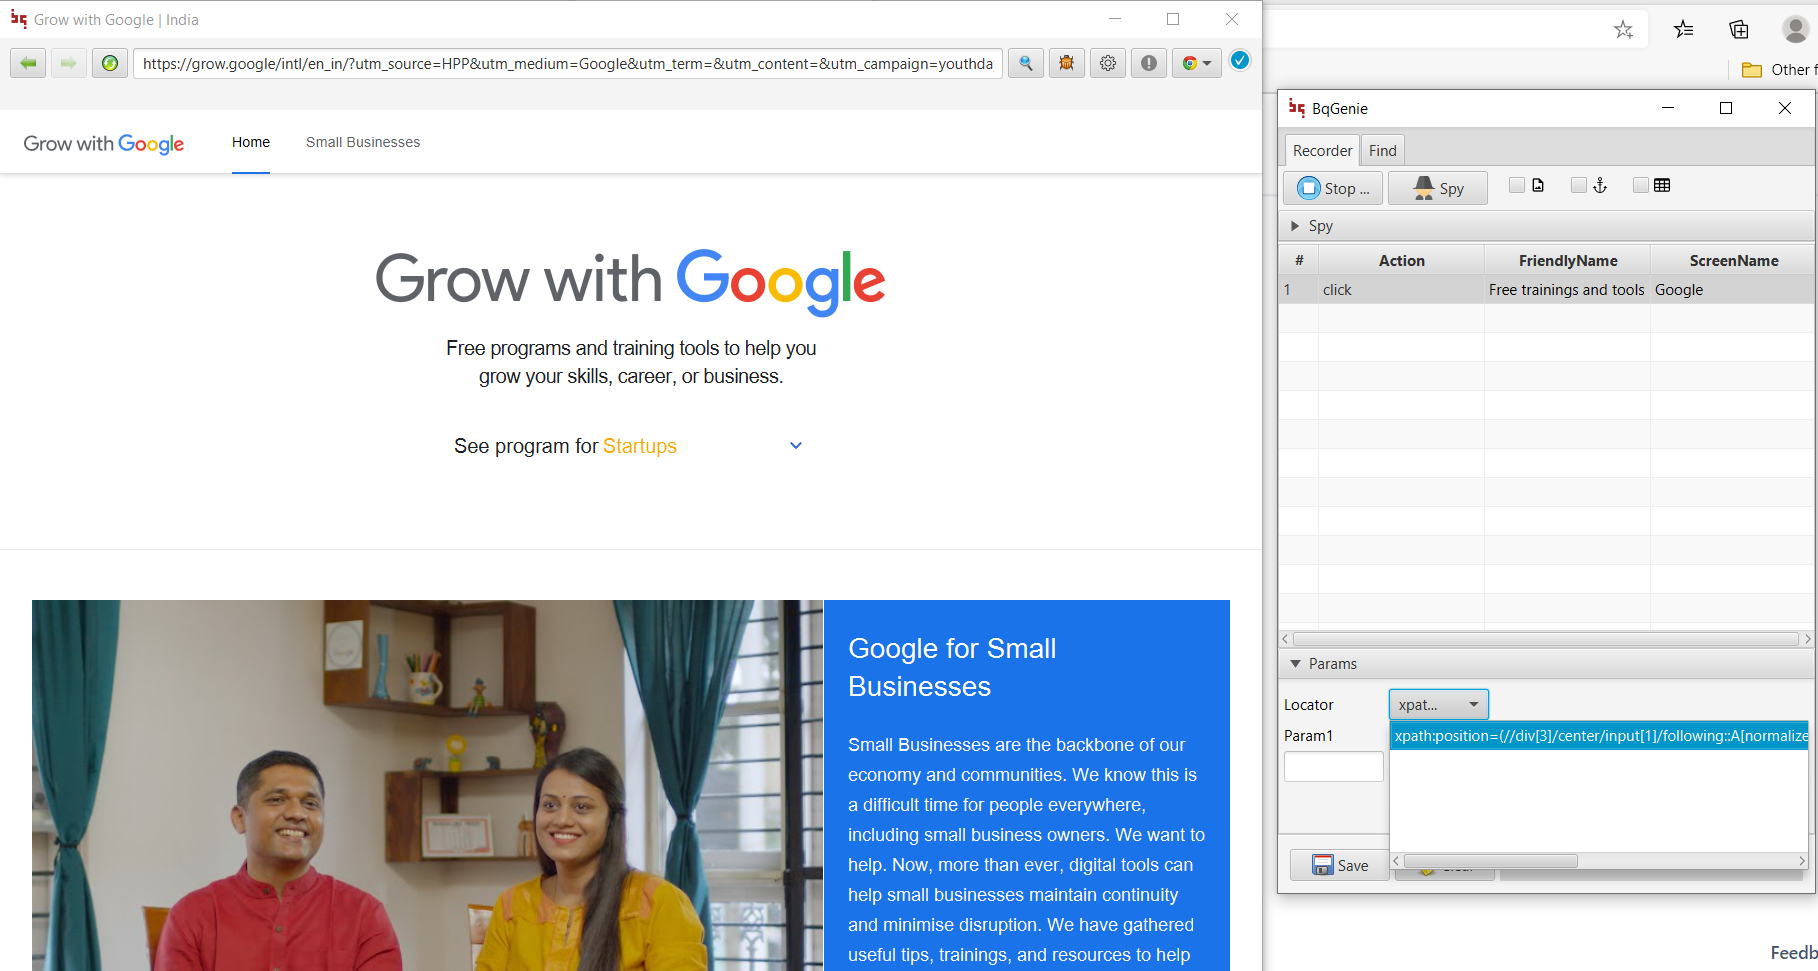Maximize the BqGenie window
This screenshot has width=1818, height=971.
tap(1726, 108)
